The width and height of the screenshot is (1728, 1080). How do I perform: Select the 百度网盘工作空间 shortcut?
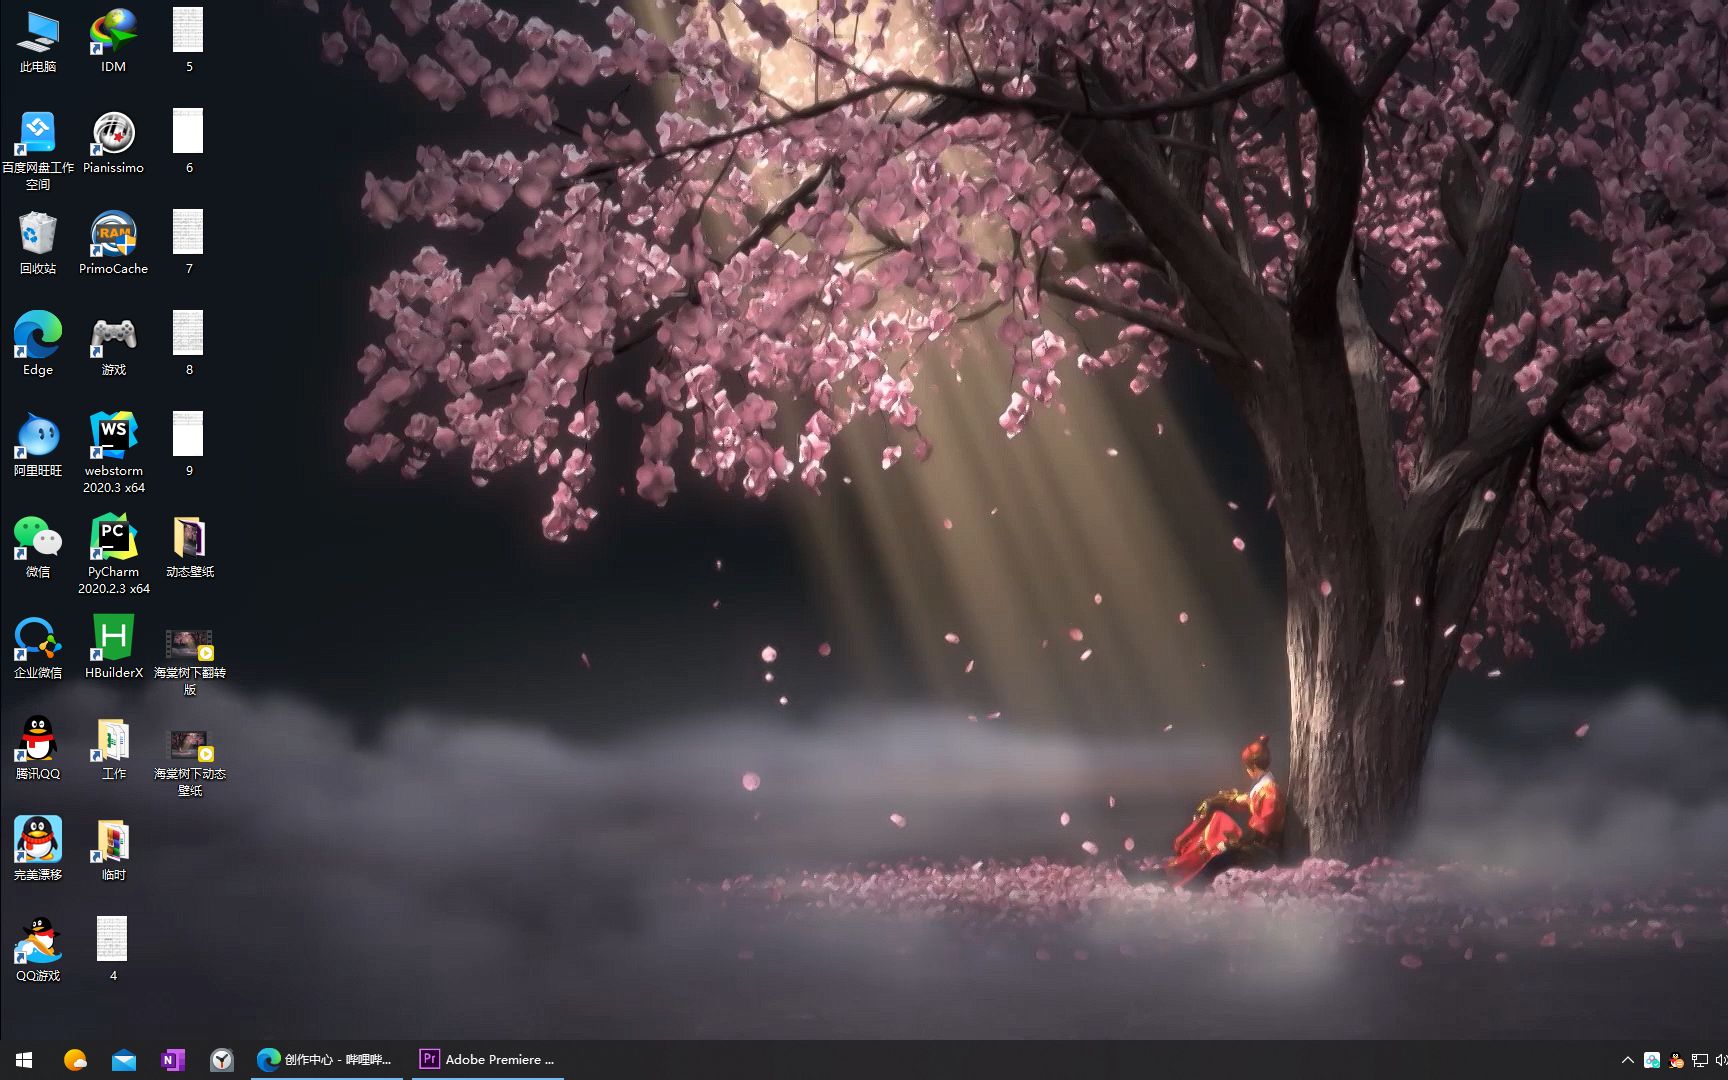[38, 150]
